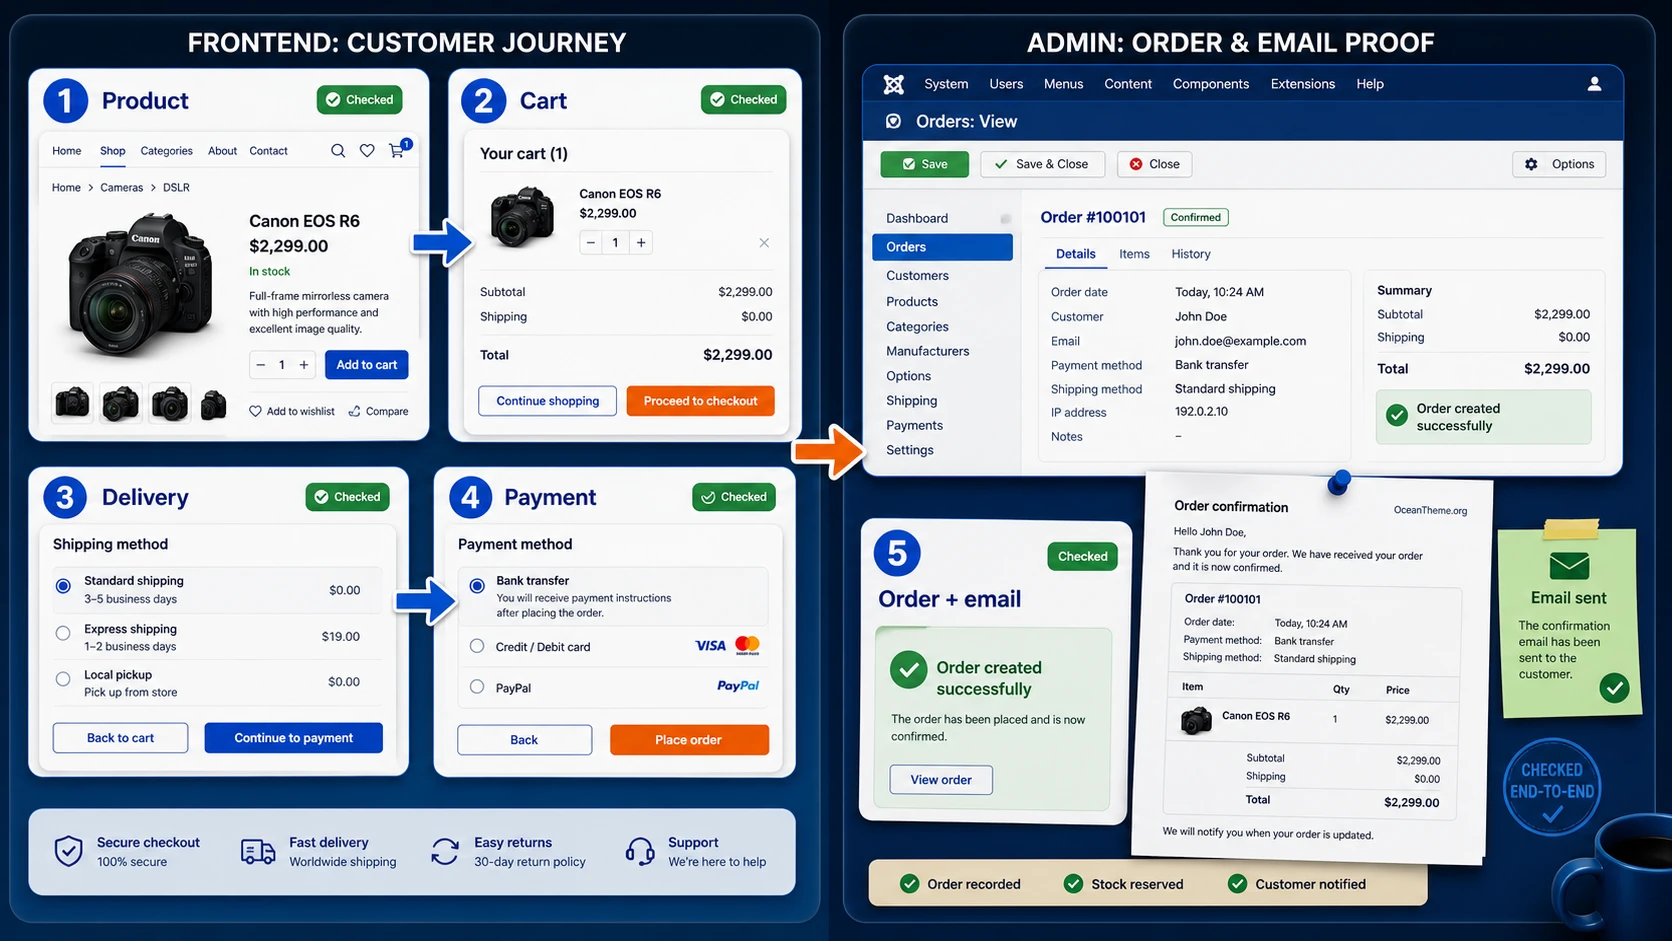Screen dimensions: 1672x941
Task: Open Dashboard in admin sidebar
Action: tap(917, 218)
